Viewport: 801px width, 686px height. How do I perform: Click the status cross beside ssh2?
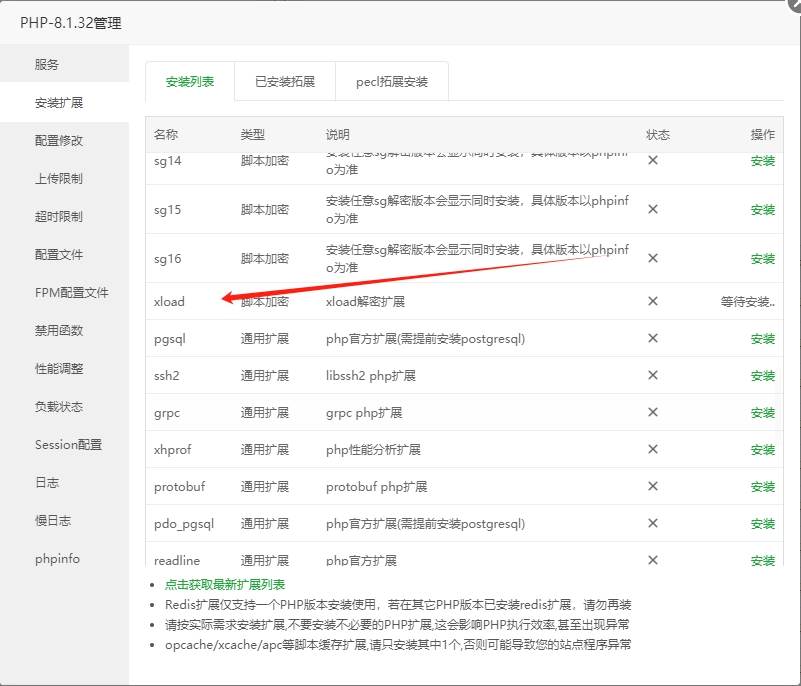coord(652,375)
